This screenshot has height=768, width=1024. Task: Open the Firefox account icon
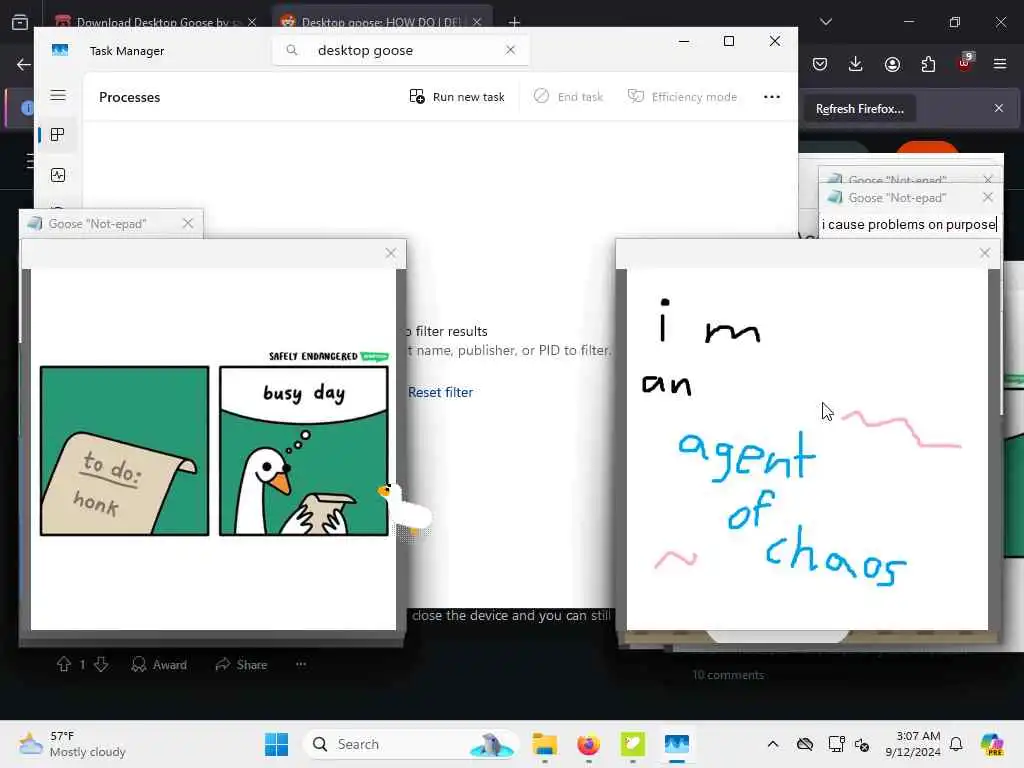tap(892, 64)
